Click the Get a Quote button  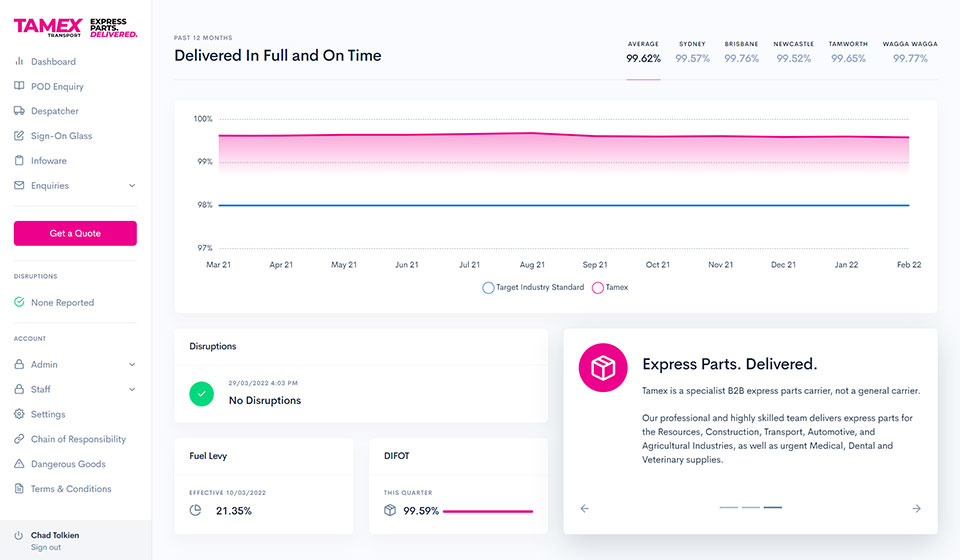75,233
